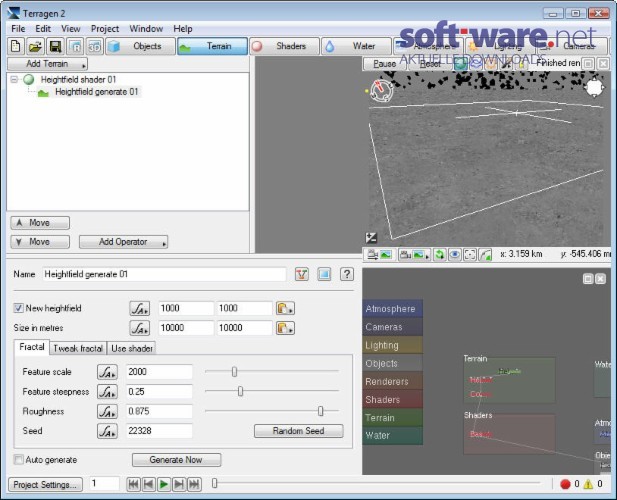
Task: Switch to the Fractal tab
Action: (x=31, y=347)
